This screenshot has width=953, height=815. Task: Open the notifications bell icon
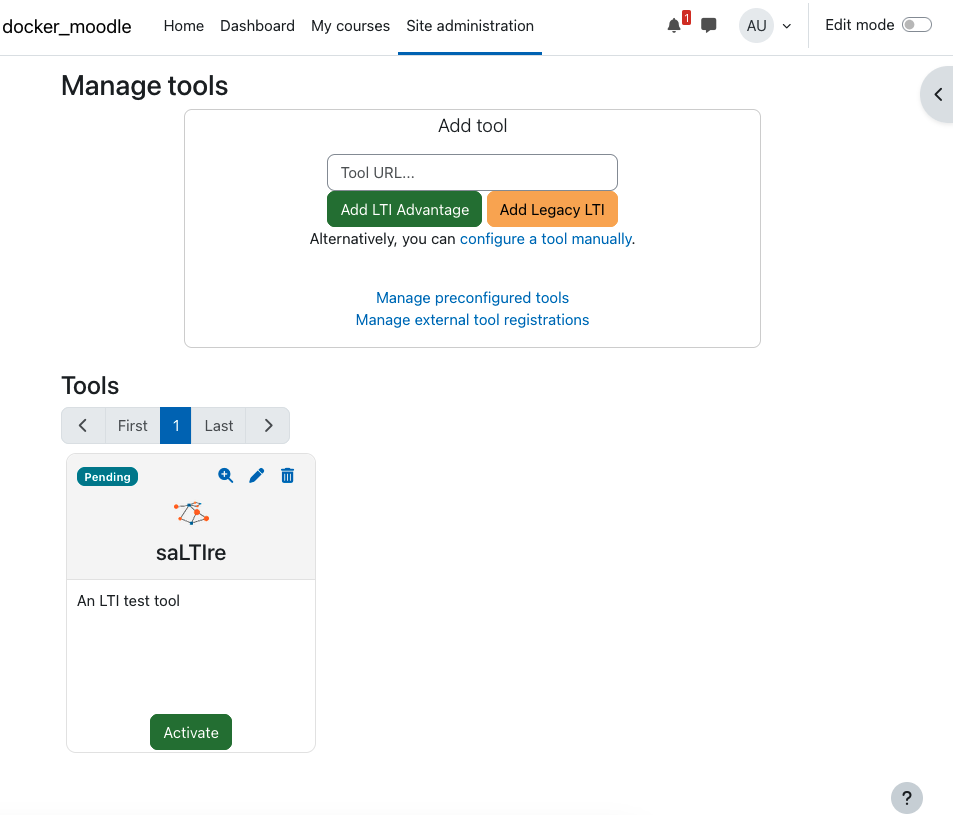(x=673, y=26)
